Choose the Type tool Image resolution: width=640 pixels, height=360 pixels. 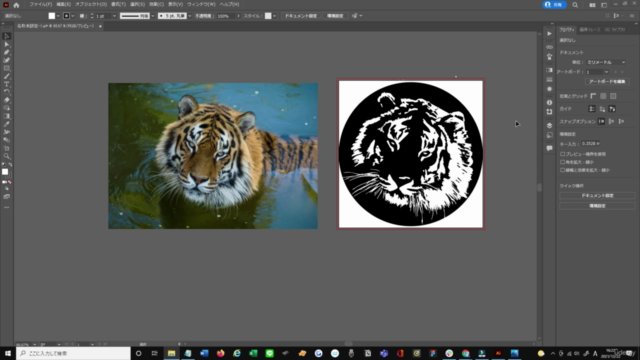[7, 84]
